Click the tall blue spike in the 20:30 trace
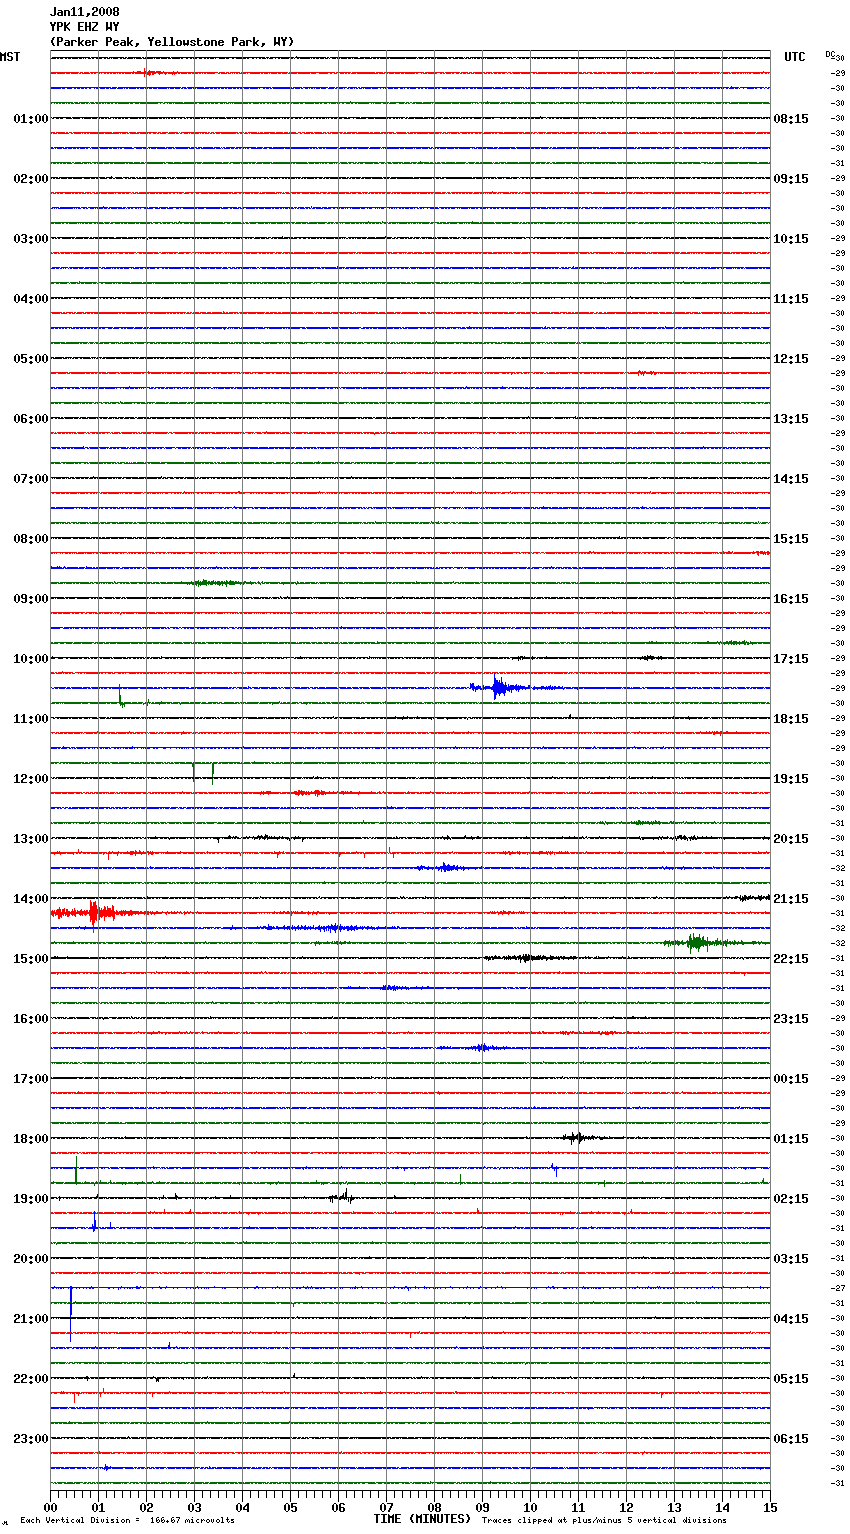The height and width of the screenshot is (1534, 850). 70,1312
